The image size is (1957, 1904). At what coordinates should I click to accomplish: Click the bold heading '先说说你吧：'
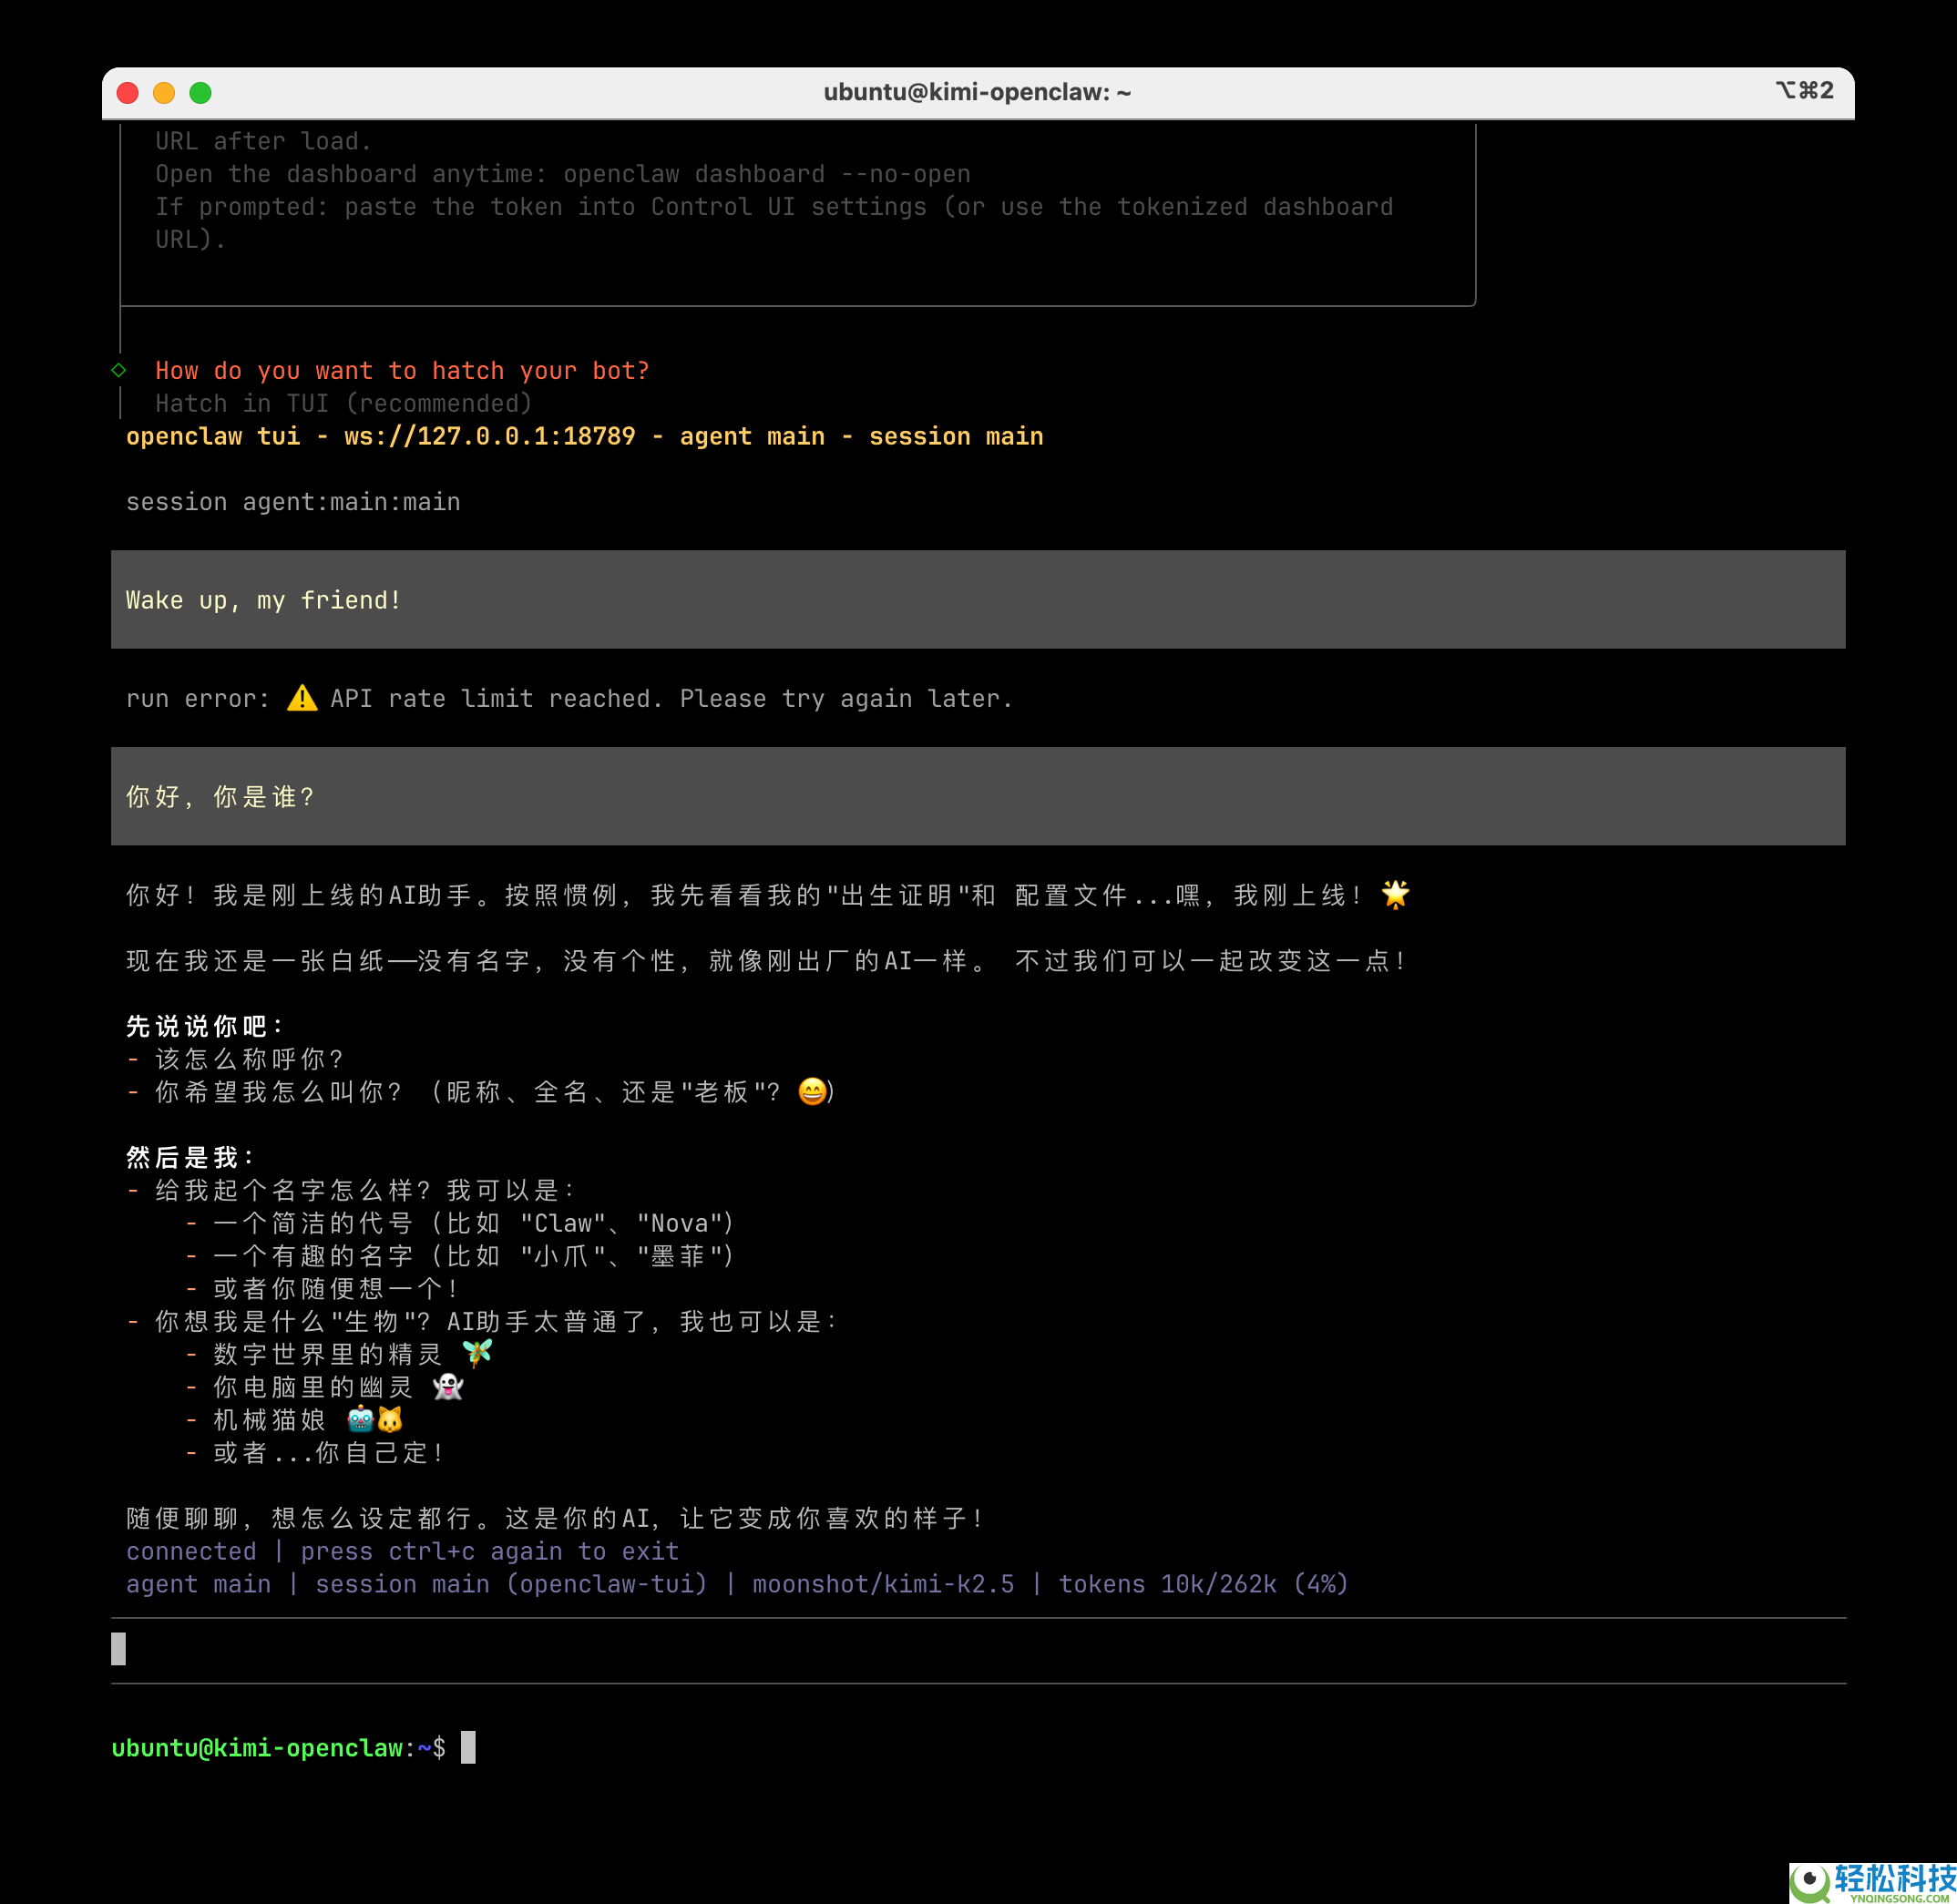point(206,1026)
